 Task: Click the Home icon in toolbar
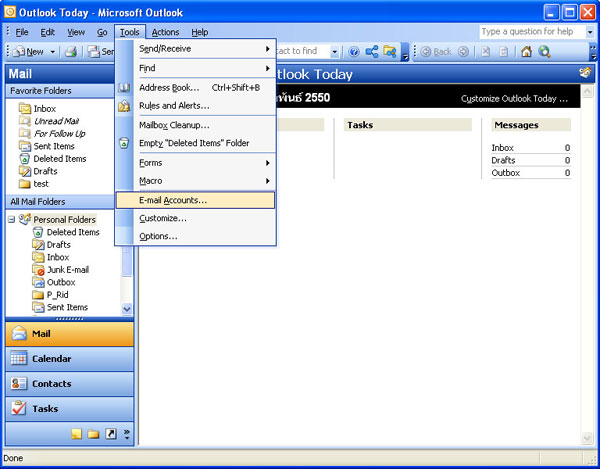pos(527,52)
